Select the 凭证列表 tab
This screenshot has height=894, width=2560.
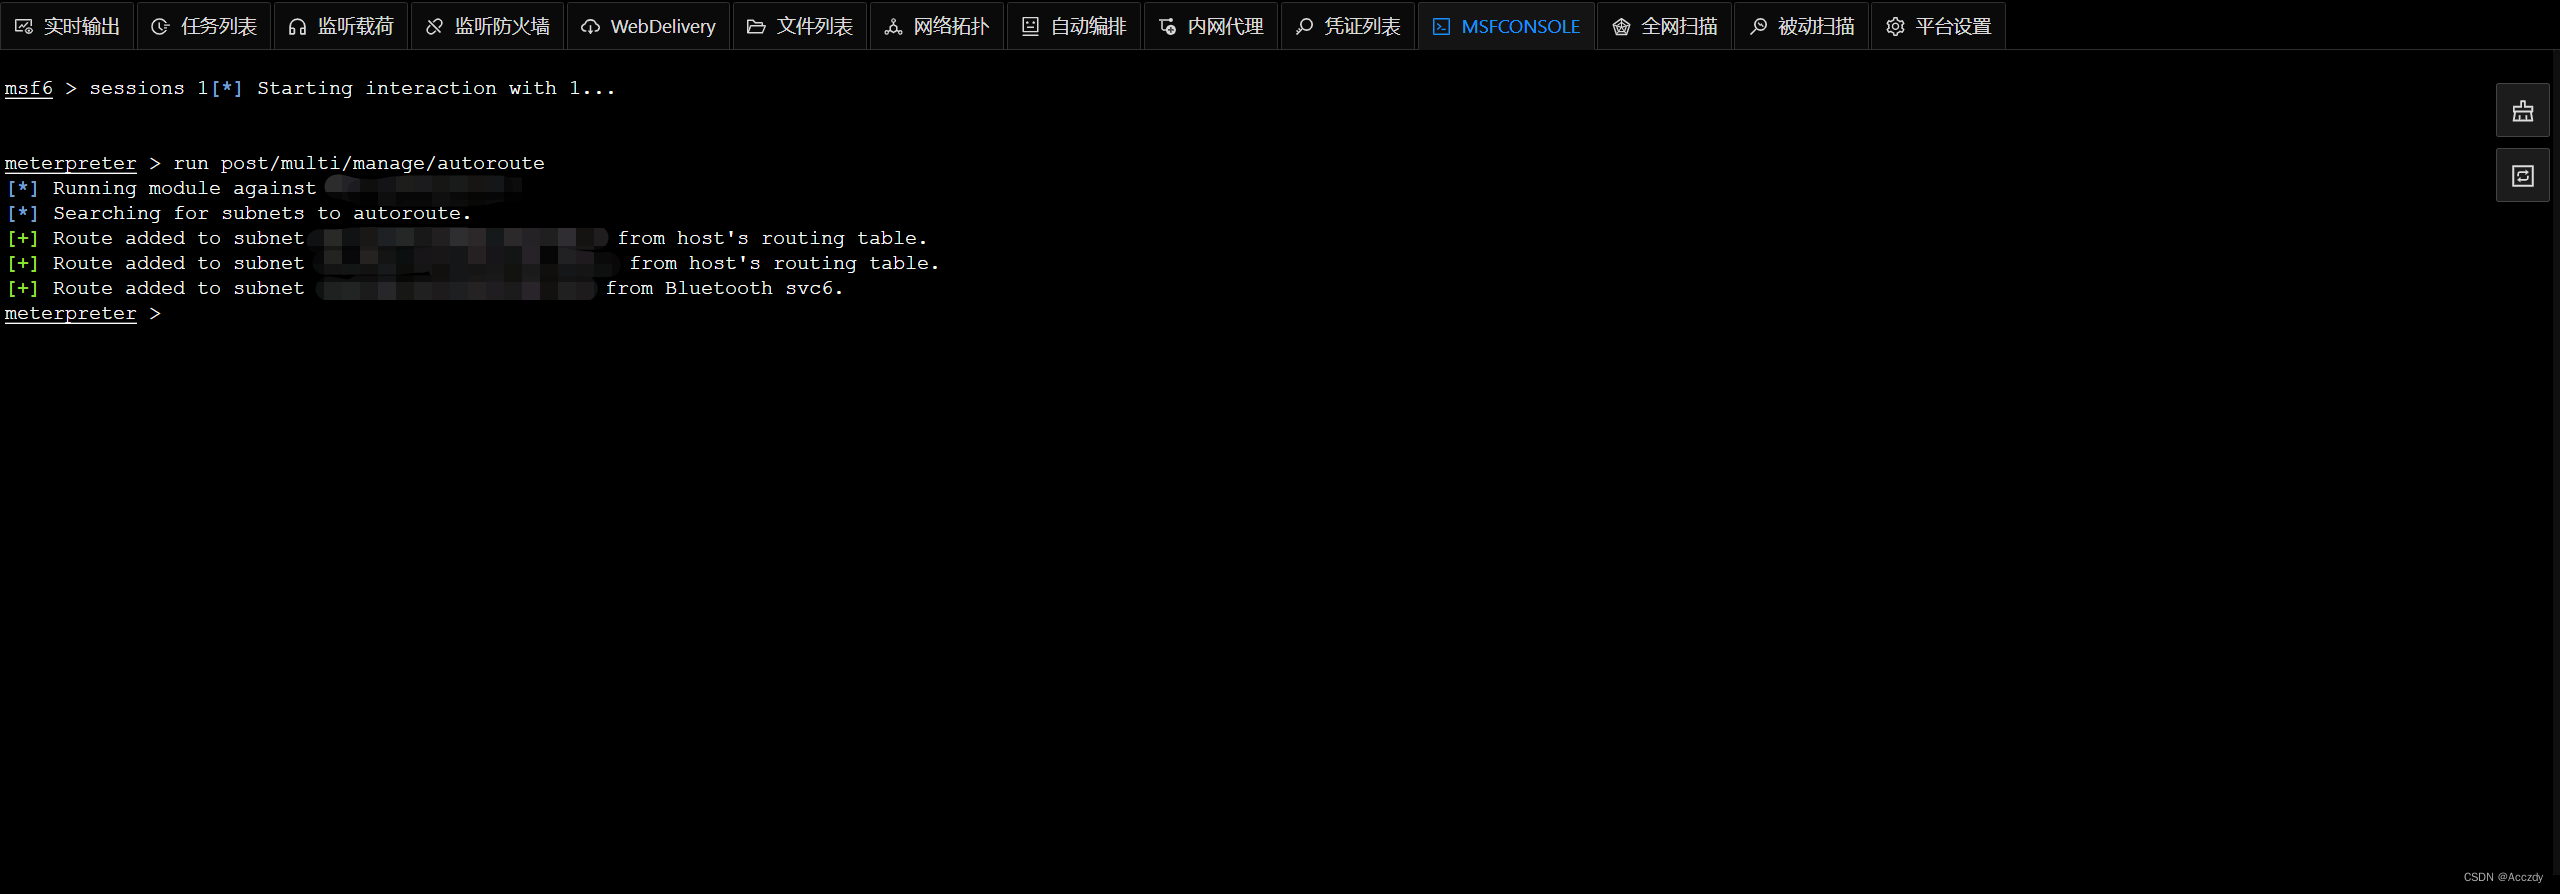[x=1348, y=26]
